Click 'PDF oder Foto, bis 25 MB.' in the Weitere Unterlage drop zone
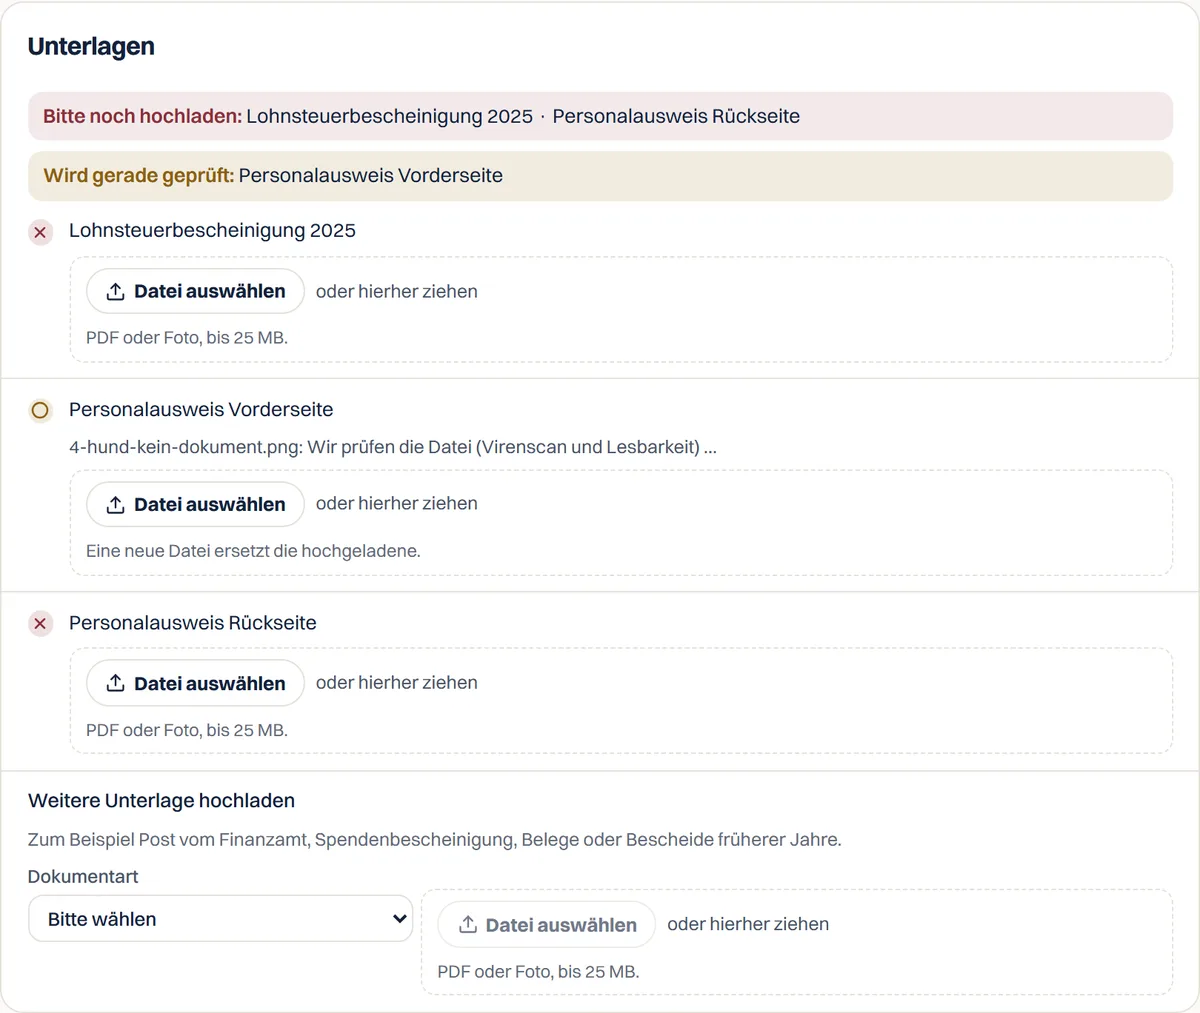The width and height of the screenshot is (1200, 1013). click(538, 972)
